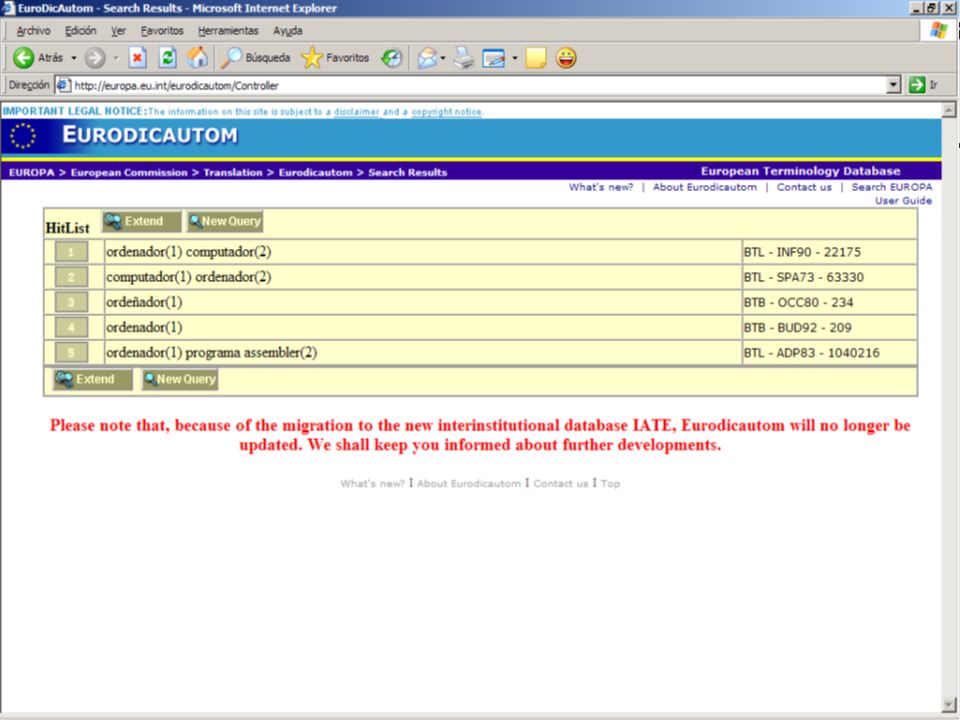Open Búsqueda search toolbar button
960x720 pixels.
[x=255, y=58]
